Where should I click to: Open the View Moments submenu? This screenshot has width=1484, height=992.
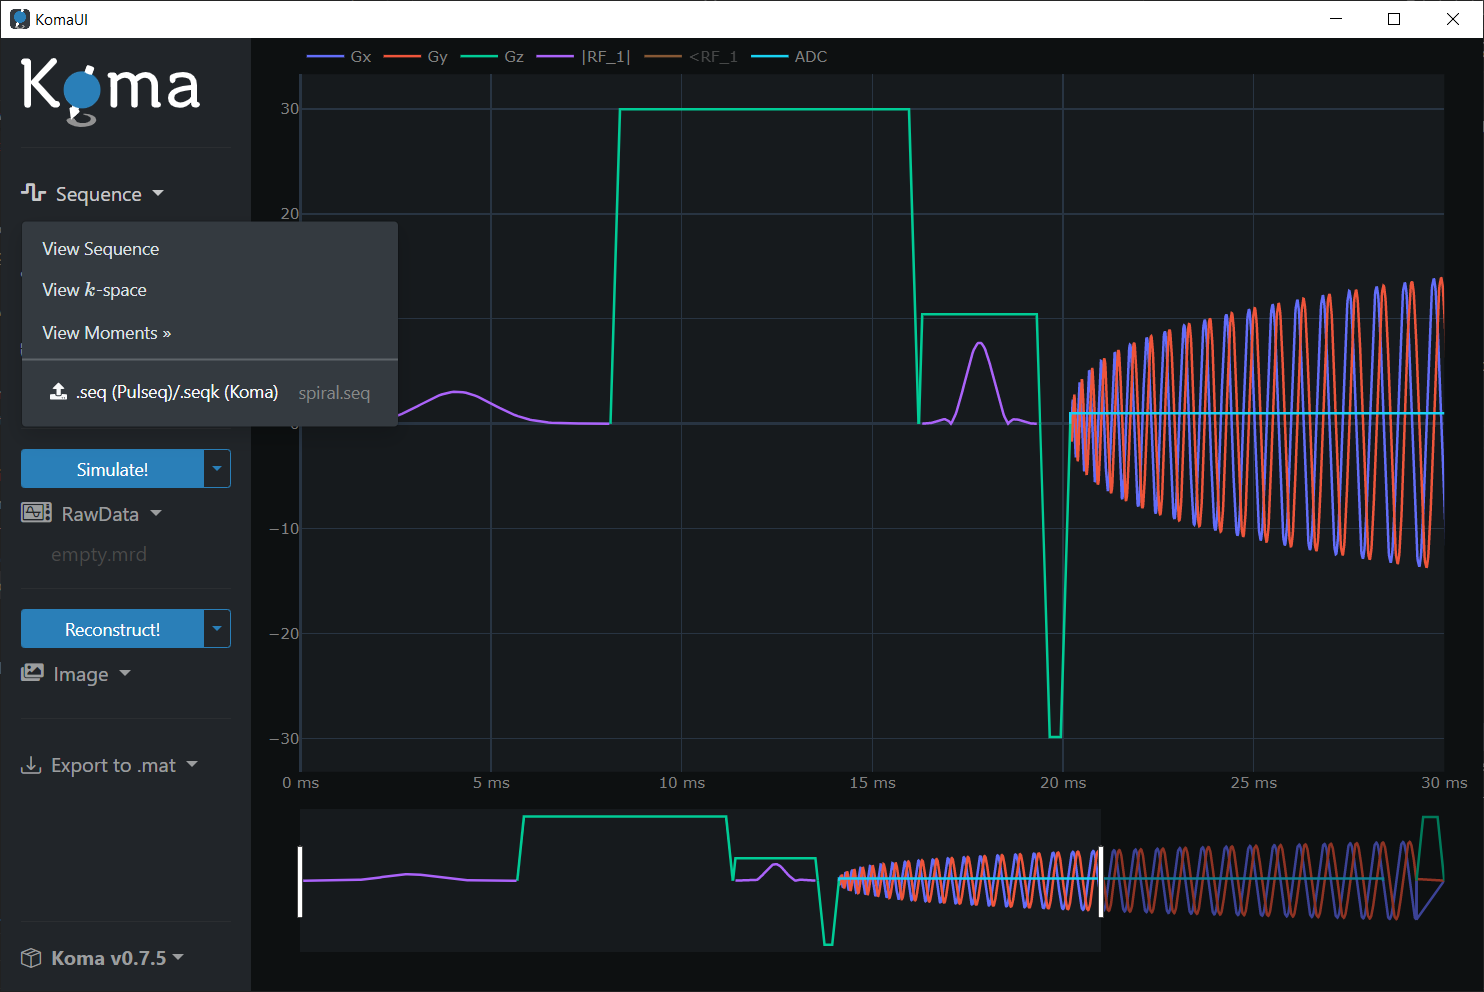coord(106,333)
